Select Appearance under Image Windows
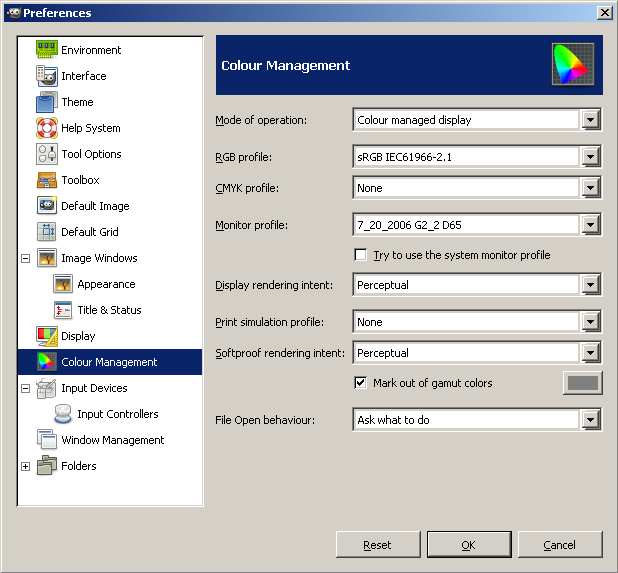Screen dimensions: 618x573 pyautogui.click(x=106, y=284)
